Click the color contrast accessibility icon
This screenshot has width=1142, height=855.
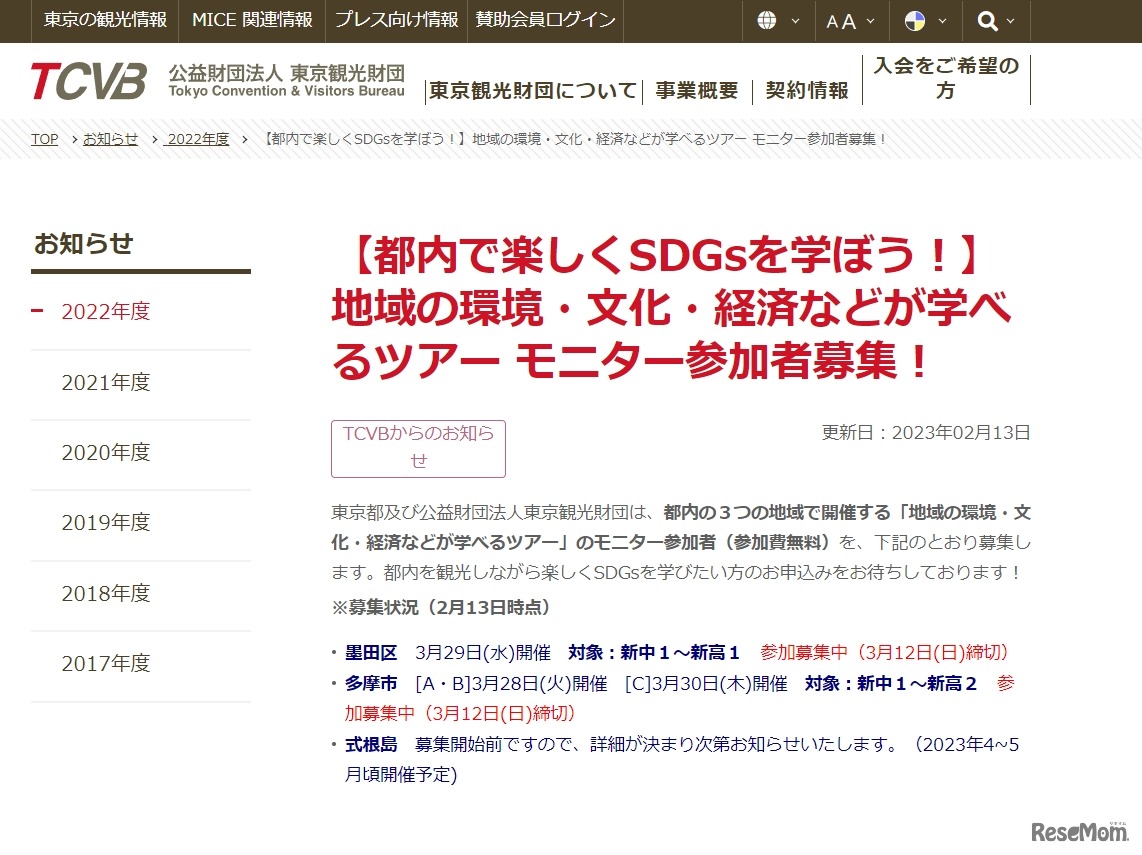(917, 20)
